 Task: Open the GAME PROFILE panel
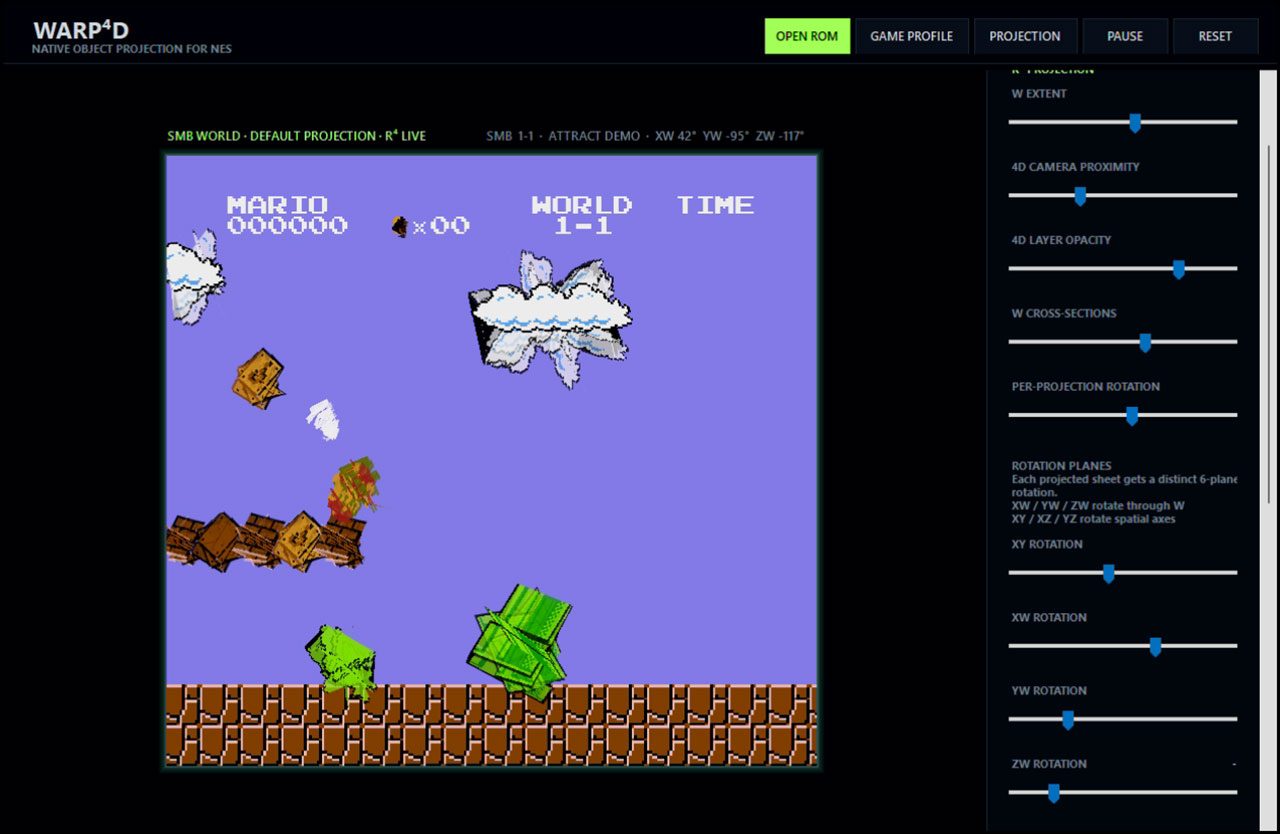(911, 36)
